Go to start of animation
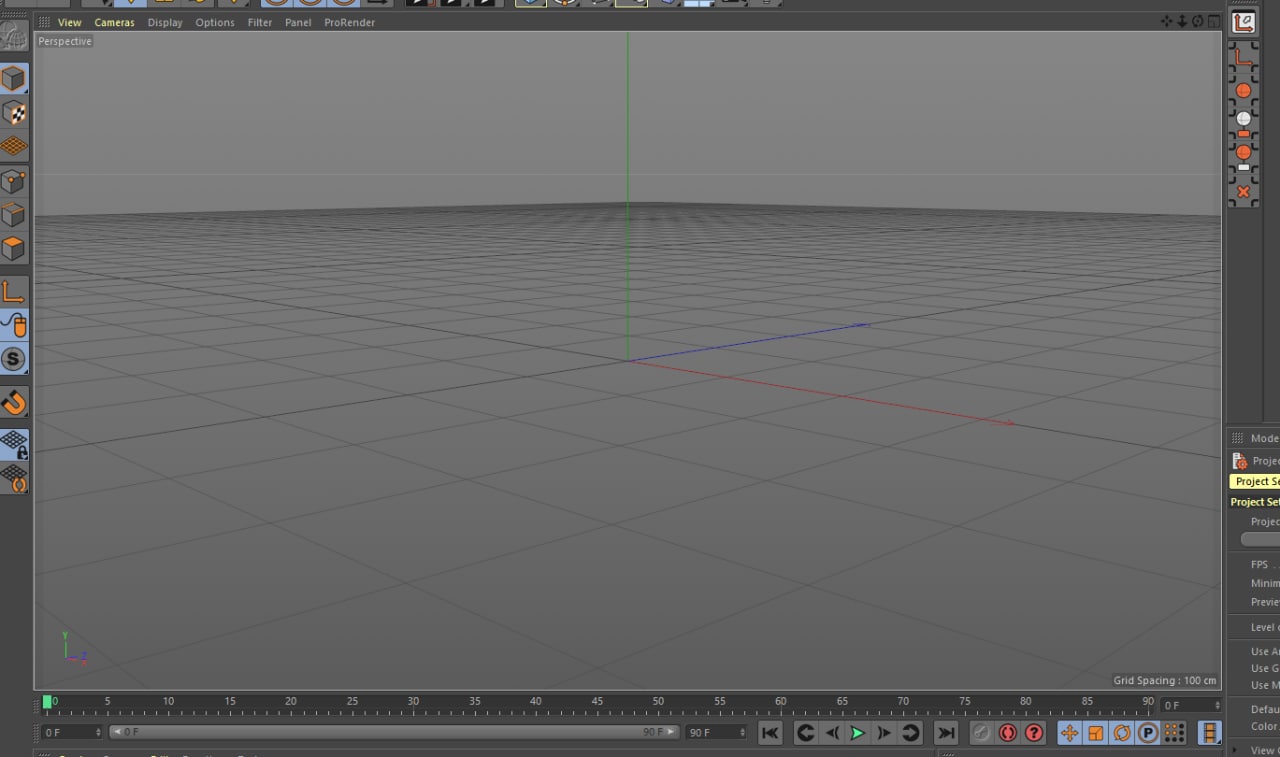Image resolution: width=1280 pixels, height=757 pixels. tap(770, 733)
